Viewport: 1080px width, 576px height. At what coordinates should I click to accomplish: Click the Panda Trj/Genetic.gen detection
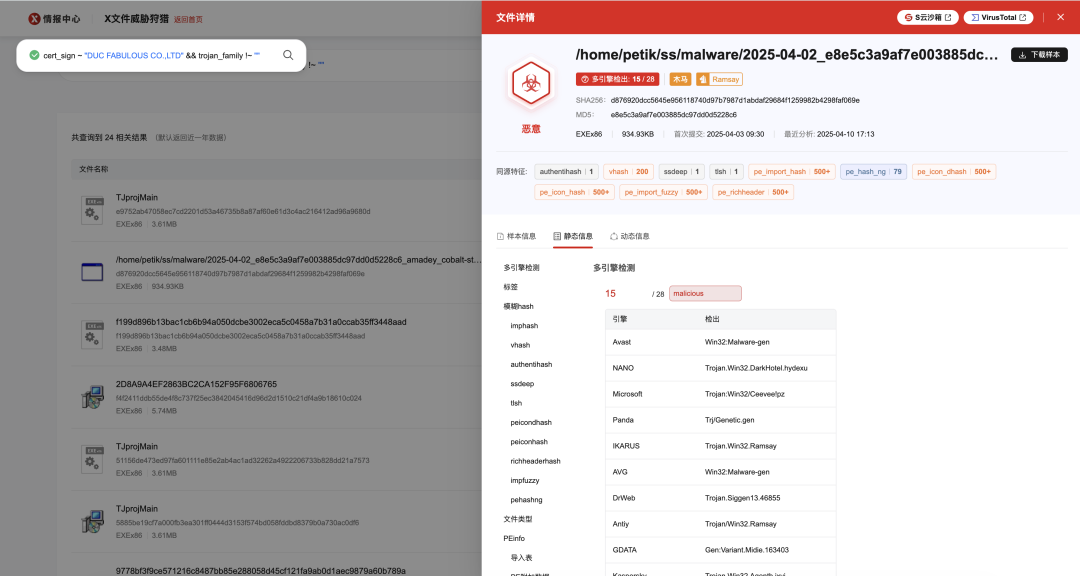pyautogui.click(x=720, y=420)
